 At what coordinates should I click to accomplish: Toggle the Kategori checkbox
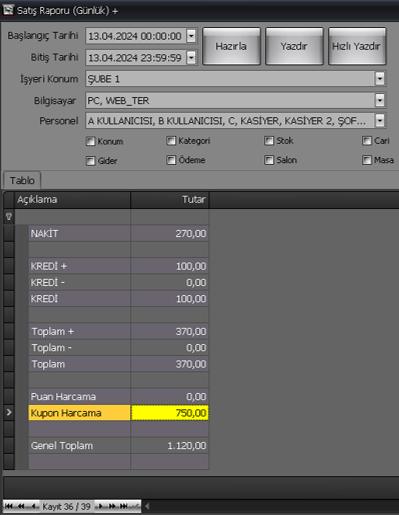171,141
